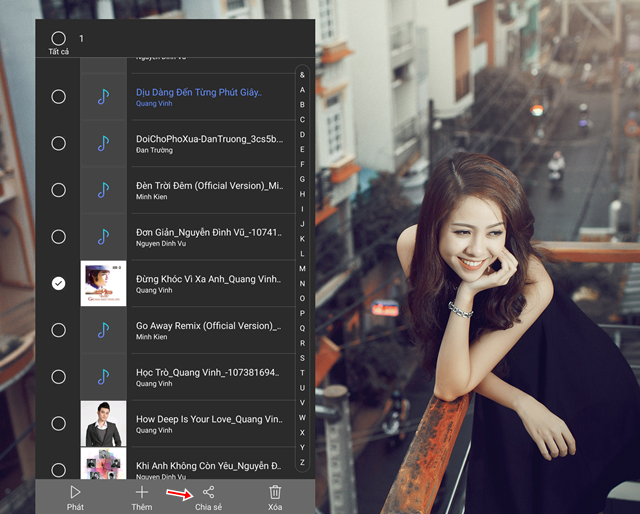Jump to & in alphabet index
The width and height of the screenshot is (640, 514).
(302, 75)
